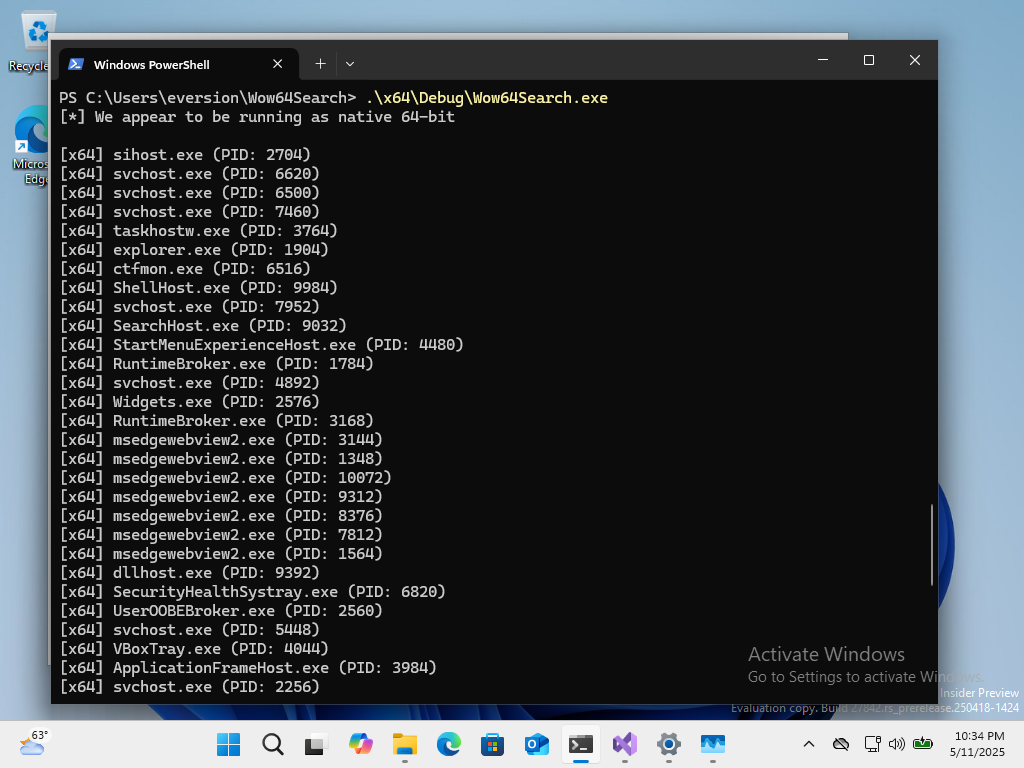Screen dimensions: 1024x768
Task: Open Microsoft Store from the taskbar
Action: (x=492, y=744)
